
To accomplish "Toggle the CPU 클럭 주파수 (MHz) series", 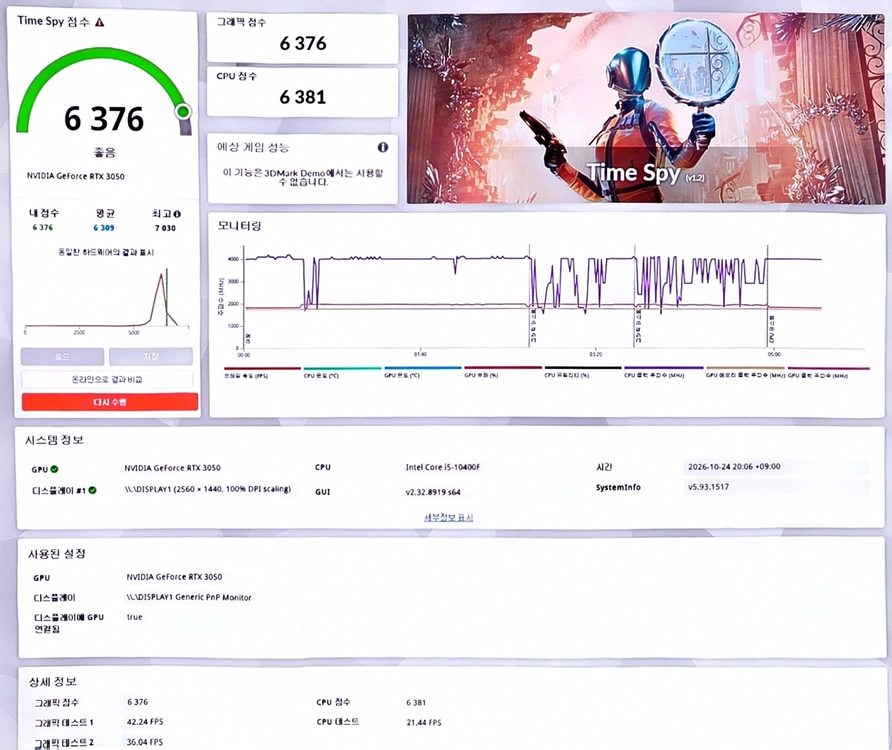I will point(663,372).
